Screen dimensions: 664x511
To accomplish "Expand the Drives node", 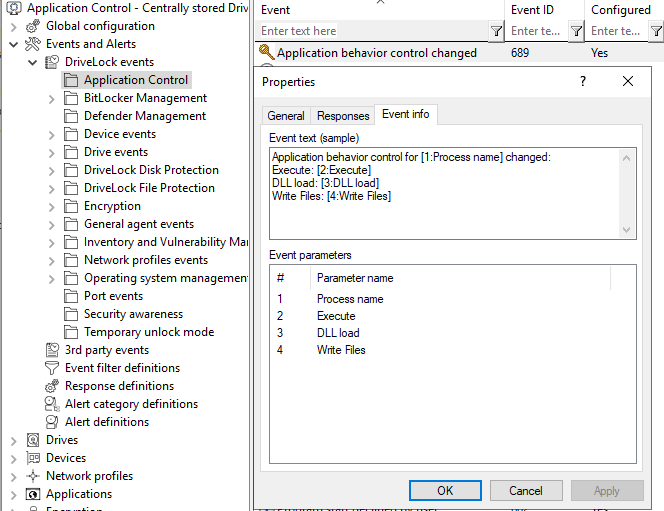I will [x=14, y=441].
